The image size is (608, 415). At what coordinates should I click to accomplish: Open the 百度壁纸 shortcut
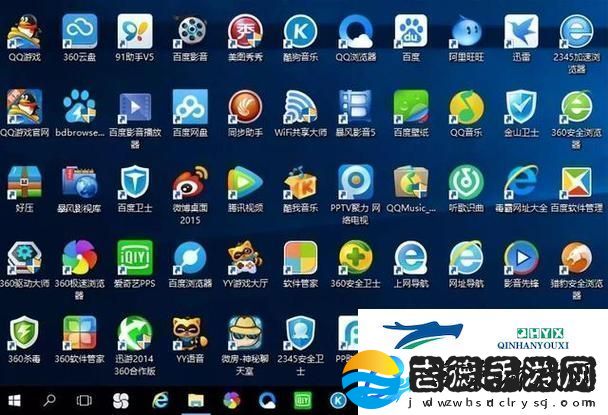tap(411, 107)
